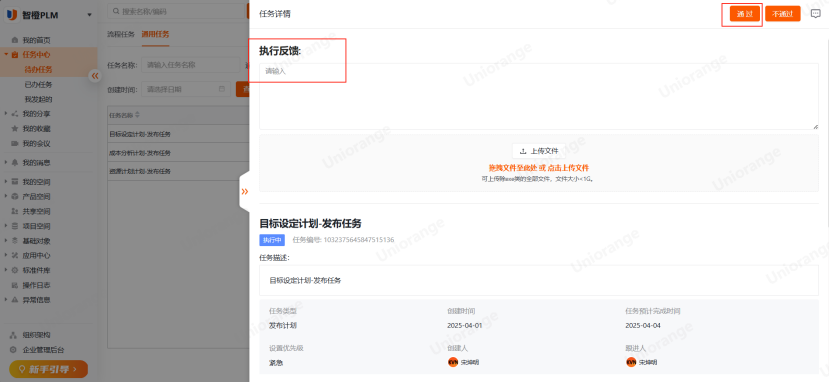The image size is (829, 382).
Task: Click the clipboard icon beside 任务中心
Action: click(x=15, y=54)
